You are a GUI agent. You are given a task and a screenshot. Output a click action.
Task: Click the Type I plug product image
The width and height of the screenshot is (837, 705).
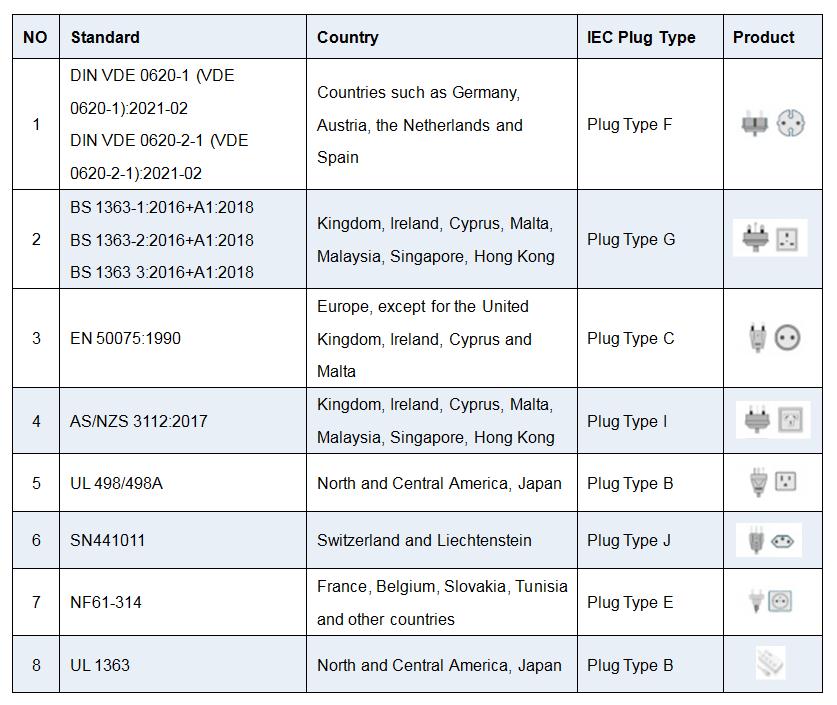pyautogui.click(x=773, y=420)
